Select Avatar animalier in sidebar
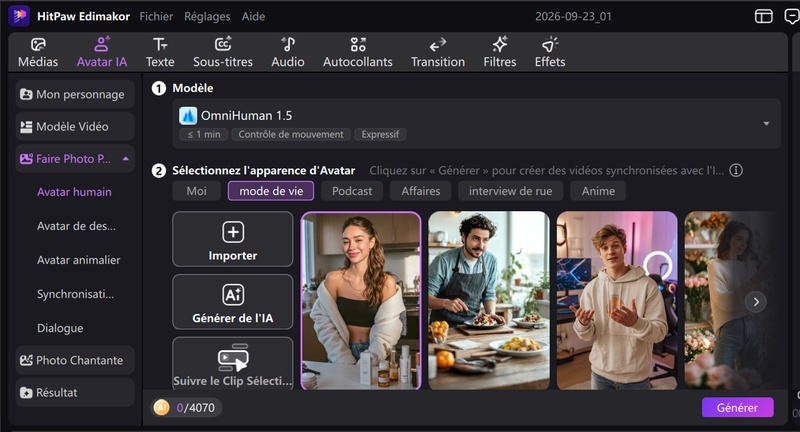800x432 pixels. [x=79, y=260]
